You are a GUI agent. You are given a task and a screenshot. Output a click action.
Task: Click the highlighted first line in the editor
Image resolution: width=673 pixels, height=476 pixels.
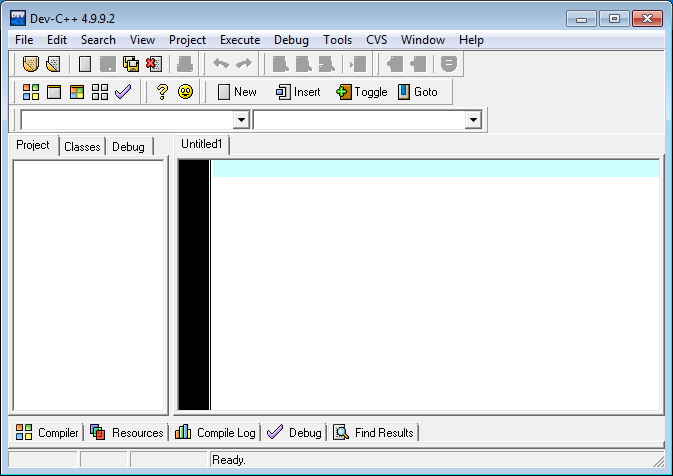pyautogui.click(x=436, y=168)
